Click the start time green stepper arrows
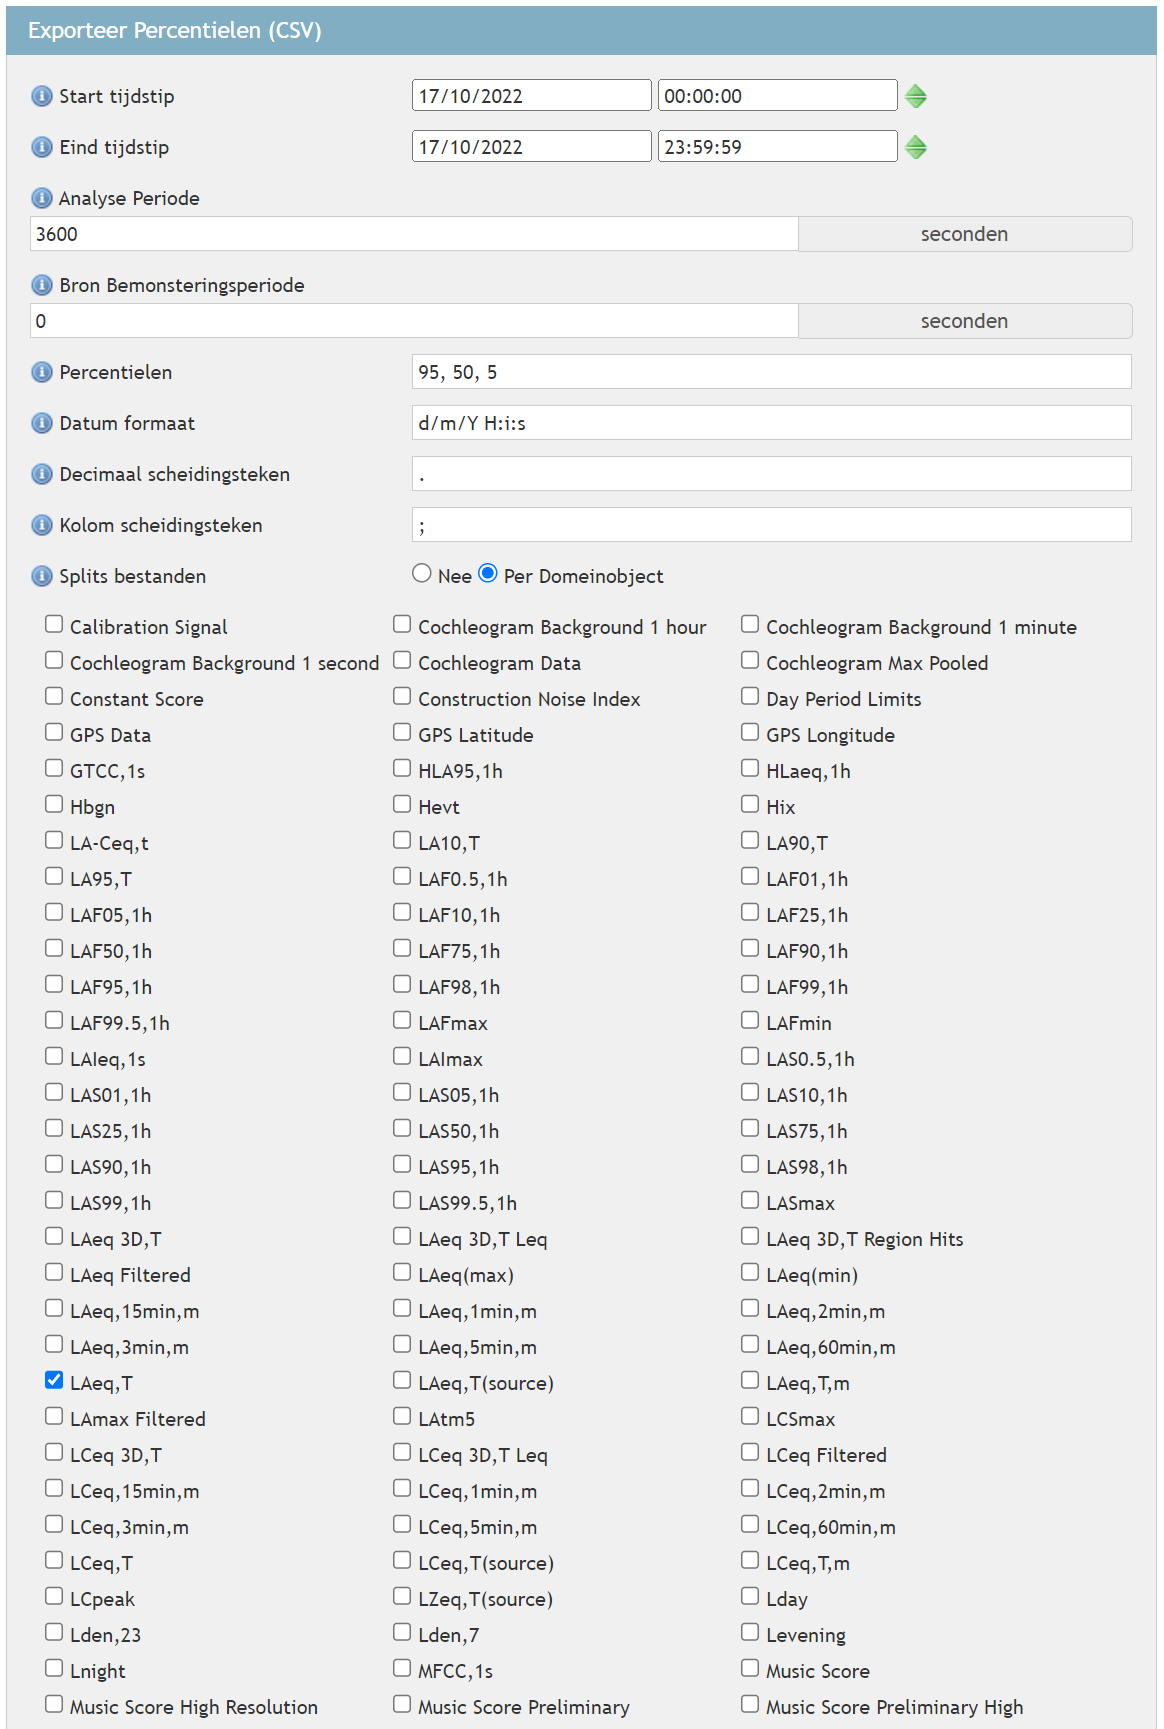 point(916,96)
